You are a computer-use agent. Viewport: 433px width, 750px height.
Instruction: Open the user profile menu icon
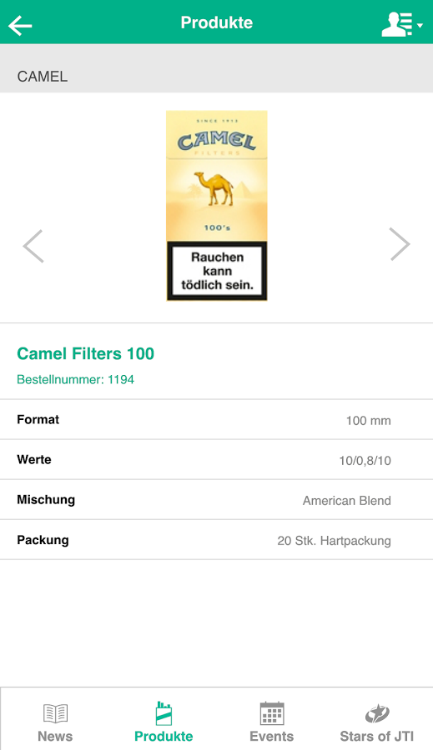pos(397,24)
